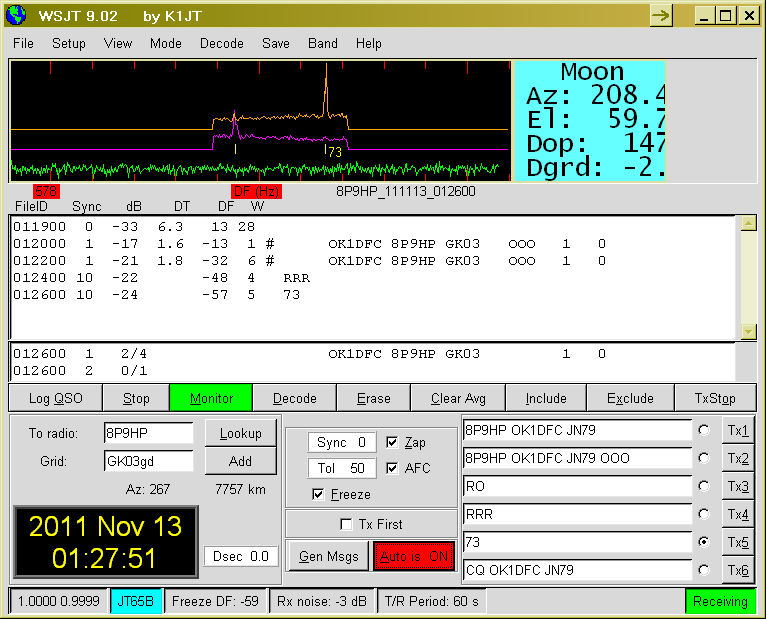Click the Tx1 button
Viewport: 766px width, 619px height.
tap(737, 430)
